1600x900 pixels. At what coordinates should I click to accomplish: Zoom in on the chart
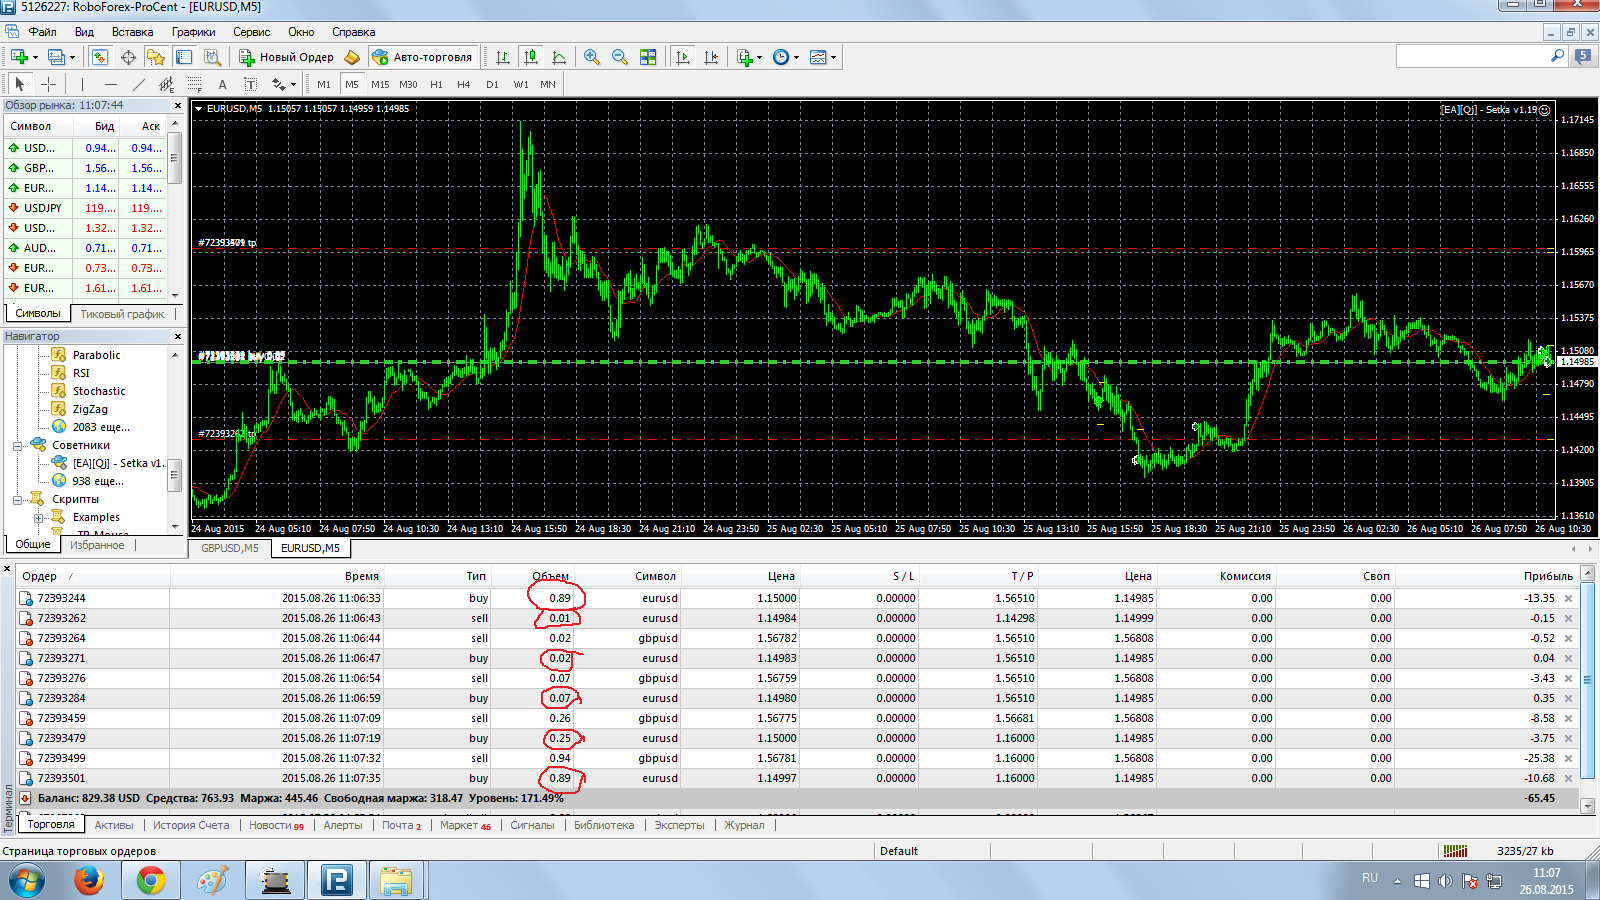[592, 57]
